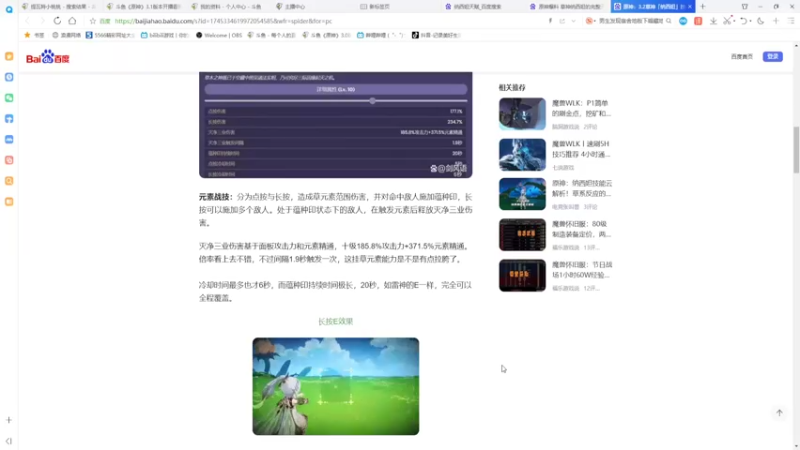This screenshot has width=800, height=450.
Task: Open the 魔兽WLK P1 recommended article thumbnail
Action: click(x=522, y=114)
